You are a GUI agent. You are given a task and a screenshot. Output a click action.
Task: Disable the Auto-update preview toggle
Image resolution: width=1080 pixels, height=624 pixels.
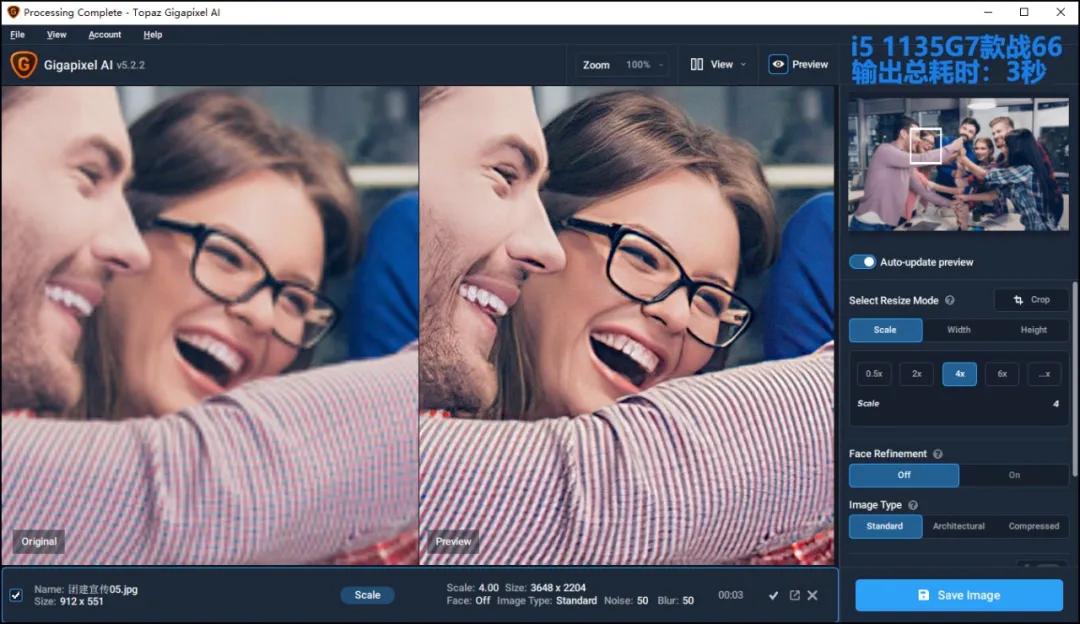click(862, 261)
